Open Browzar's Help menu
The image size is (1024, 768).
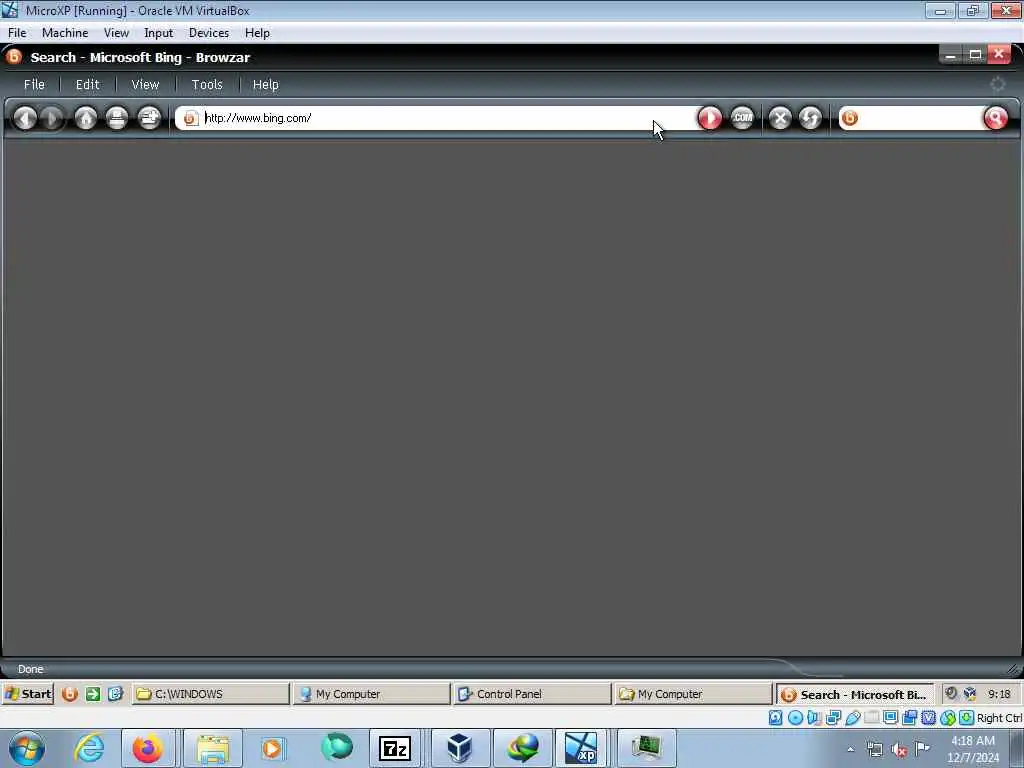click(x=266, y=84)
